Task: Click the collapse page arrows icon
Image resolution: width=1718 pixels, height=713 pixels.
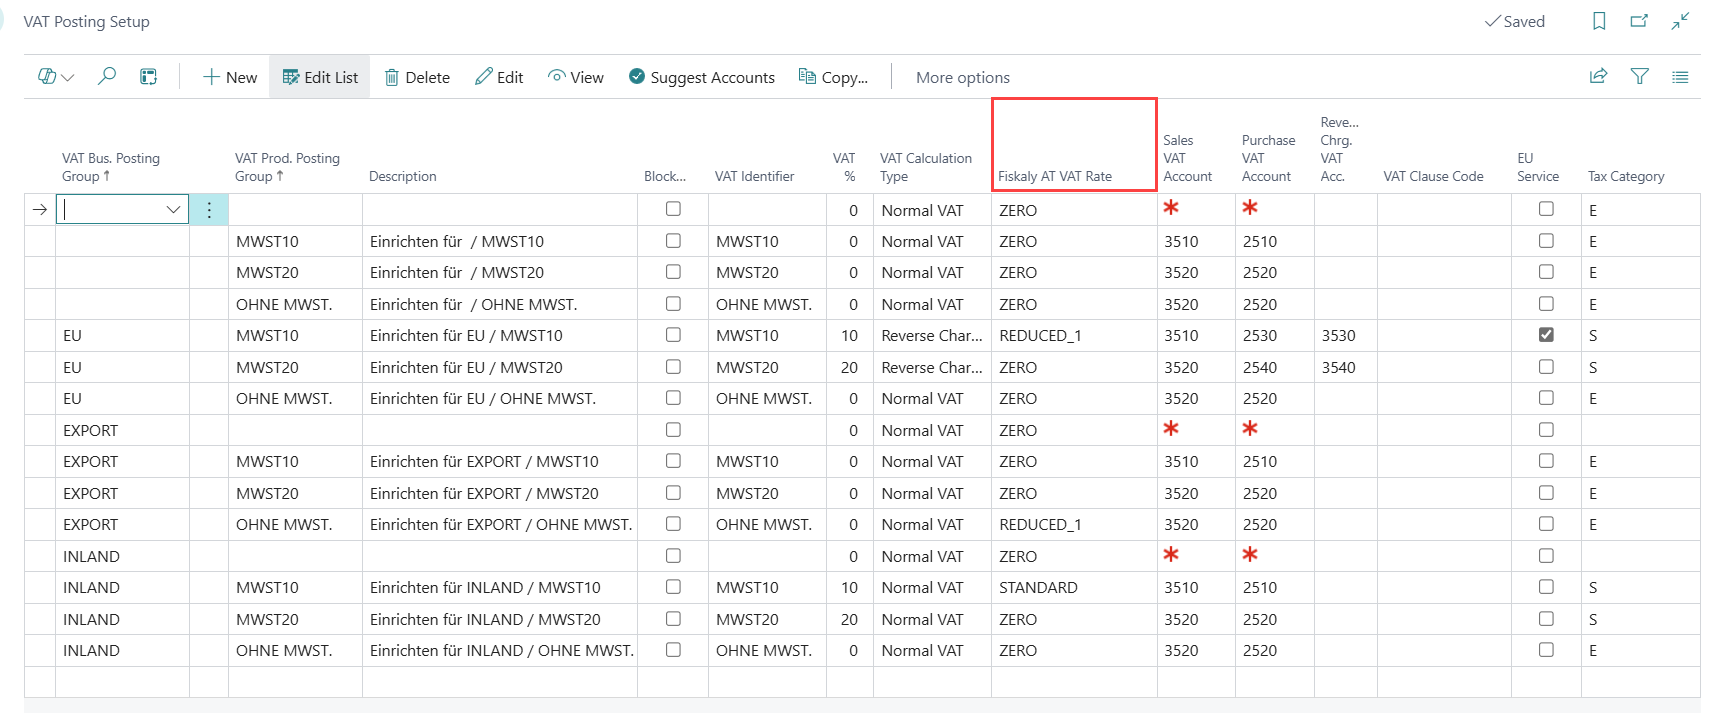Action: click(1680, 21)
